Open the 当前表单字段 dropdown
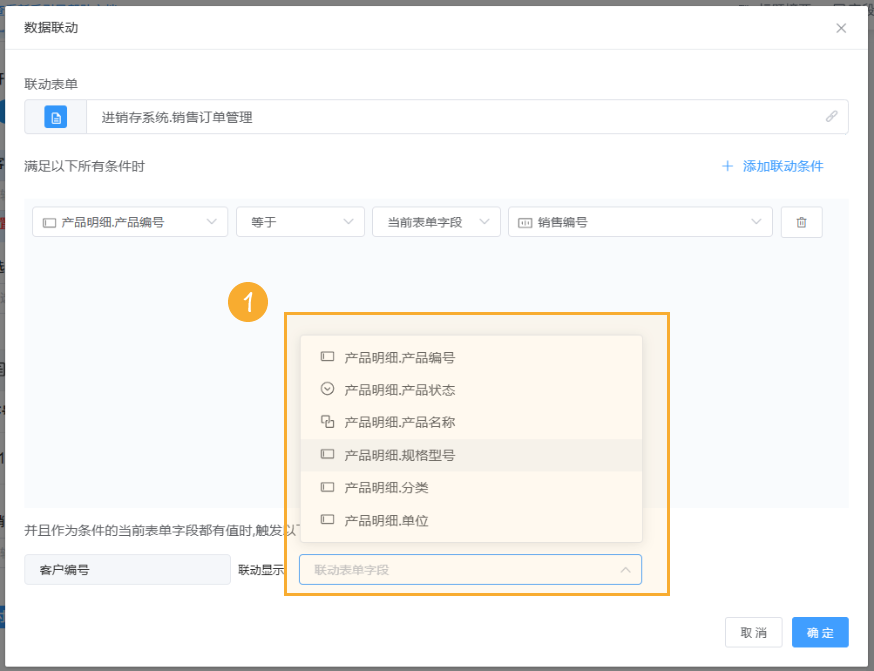 436,221
